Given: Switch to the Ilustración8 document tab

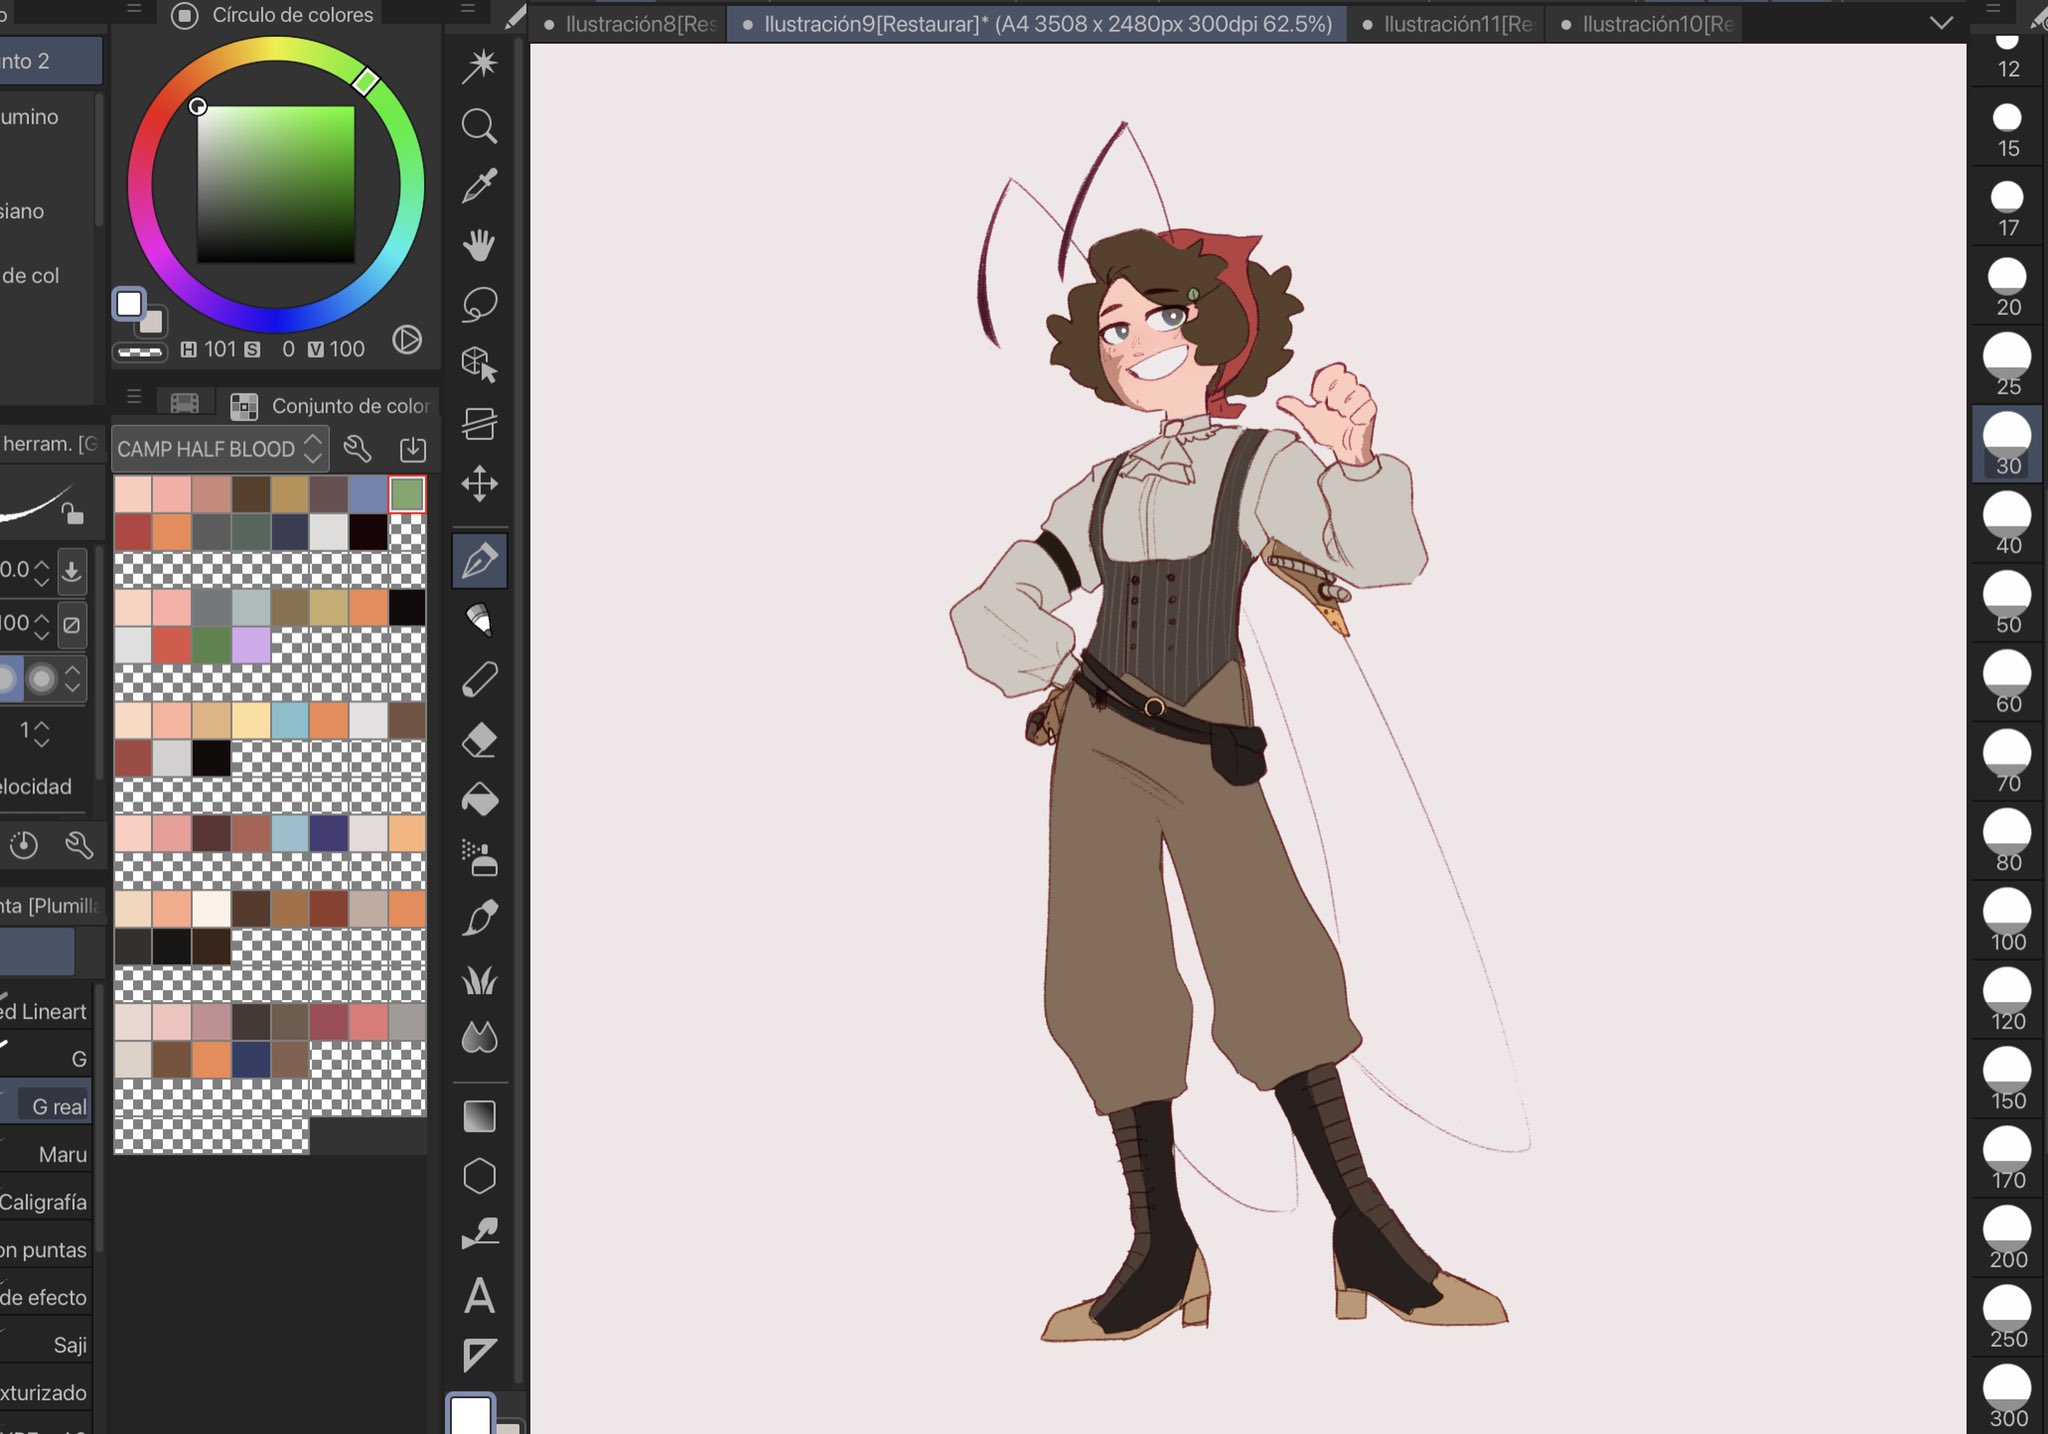Looking at the screenshot, I should coord(631,24).
